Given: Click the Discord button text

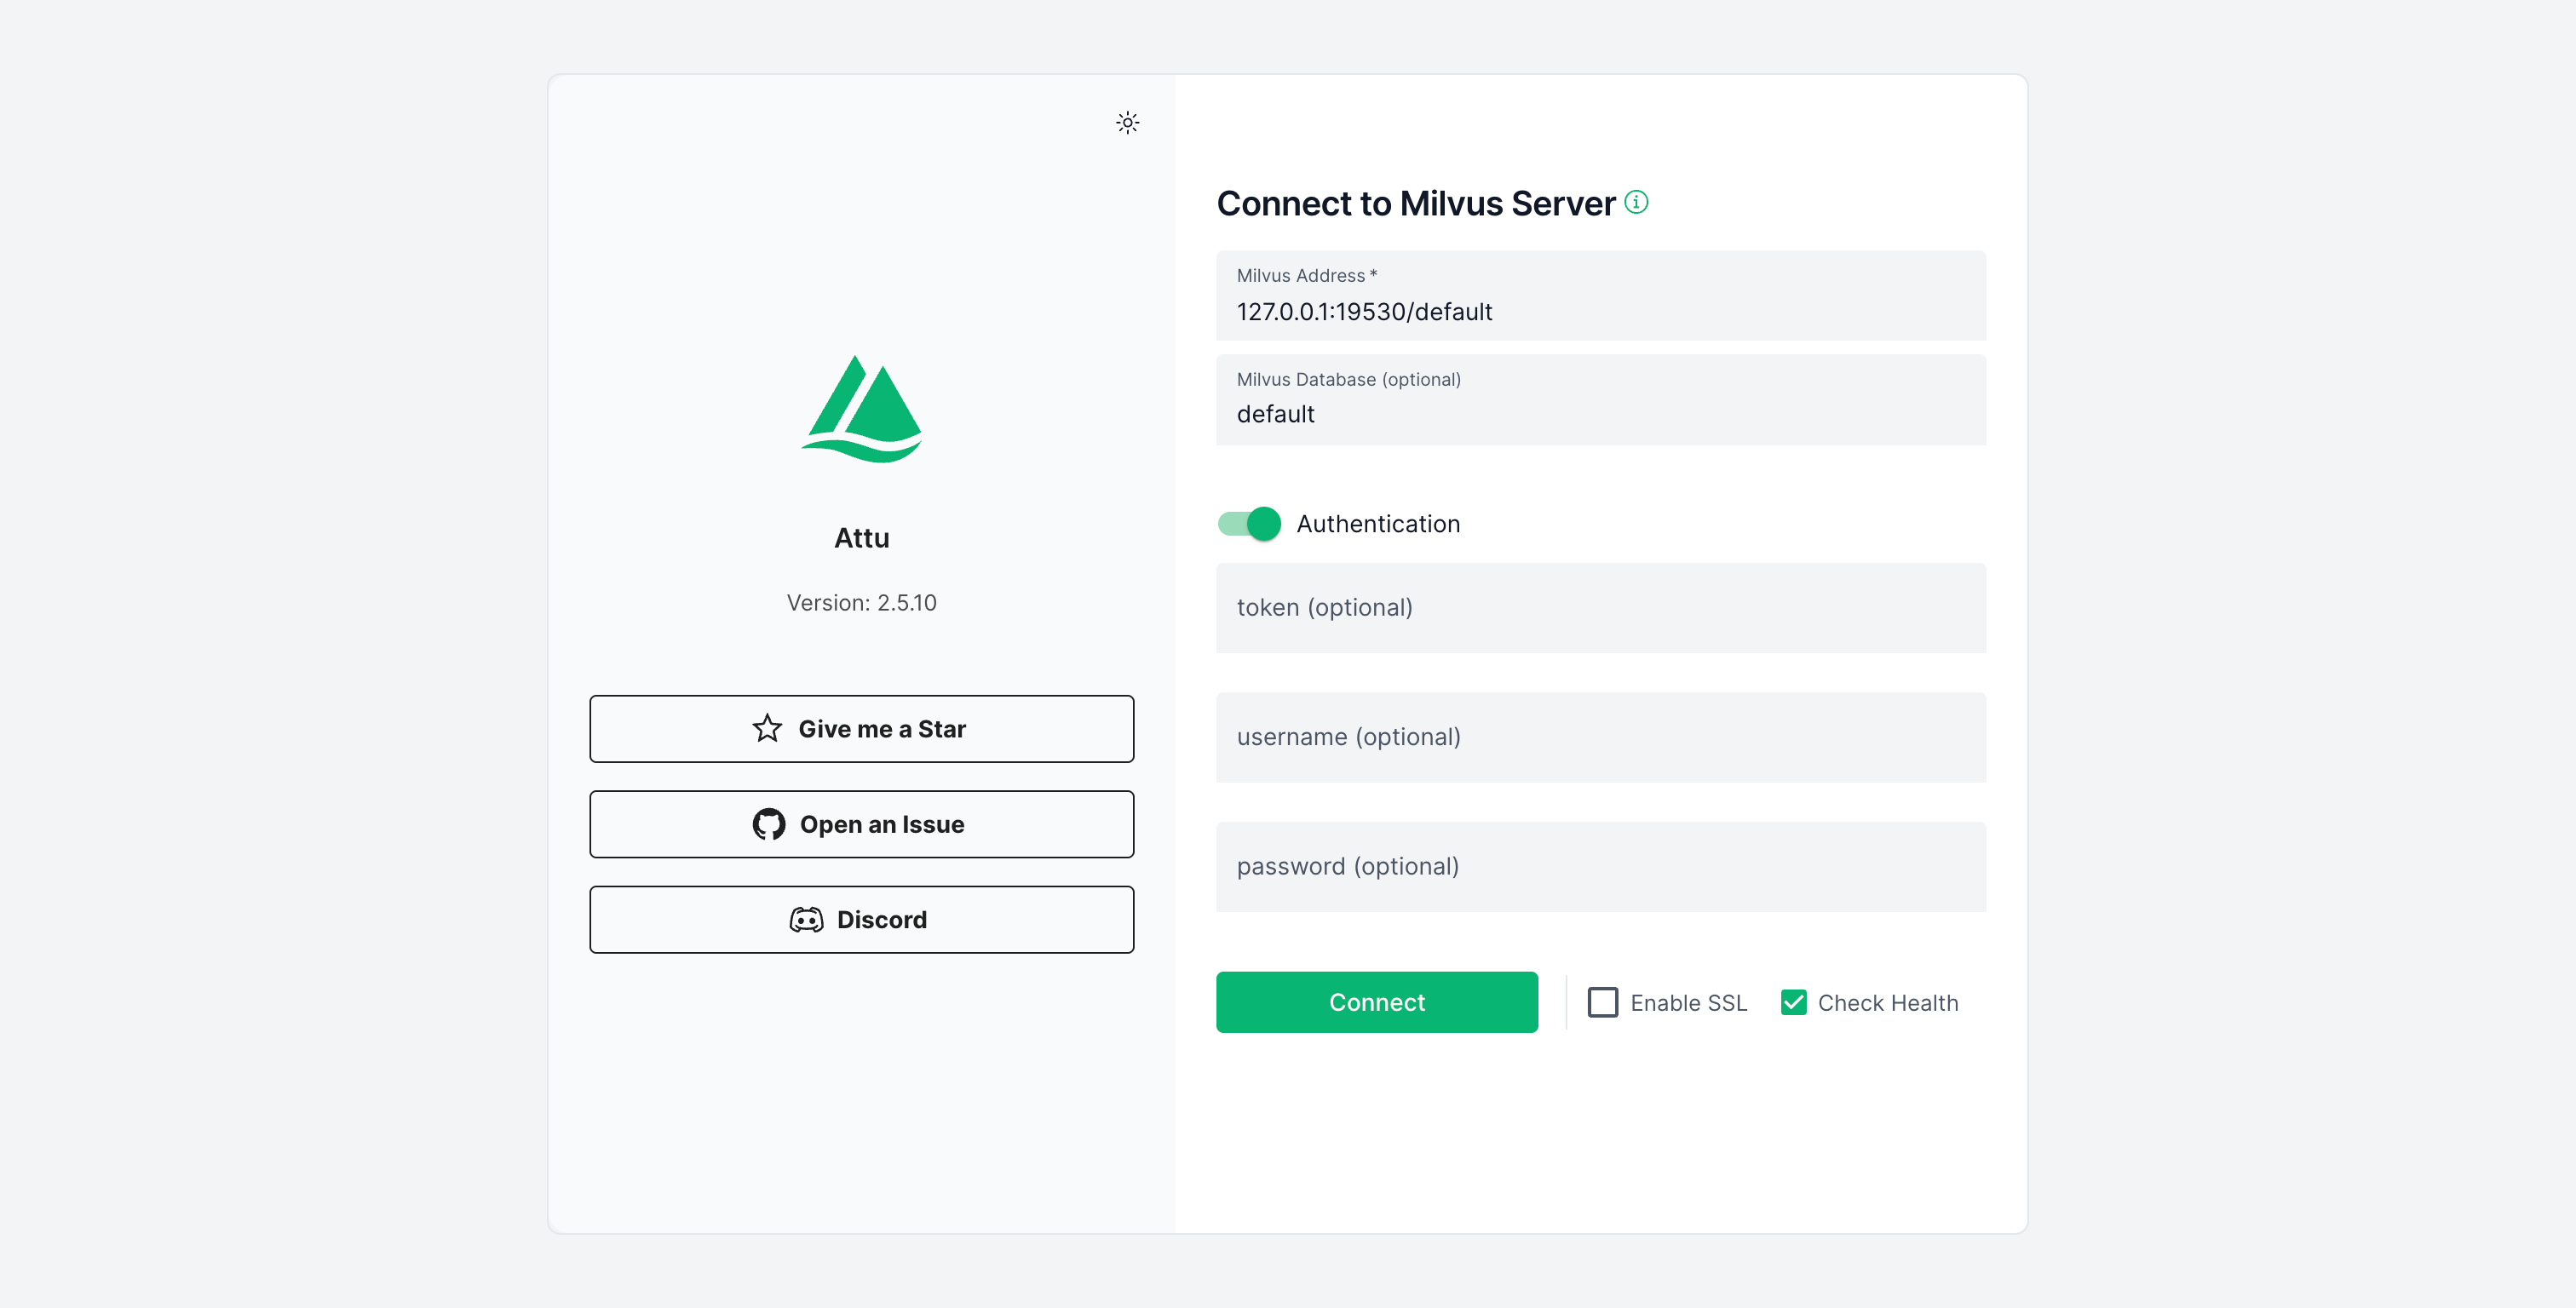Looking at the screenshot, I should 881,919.
